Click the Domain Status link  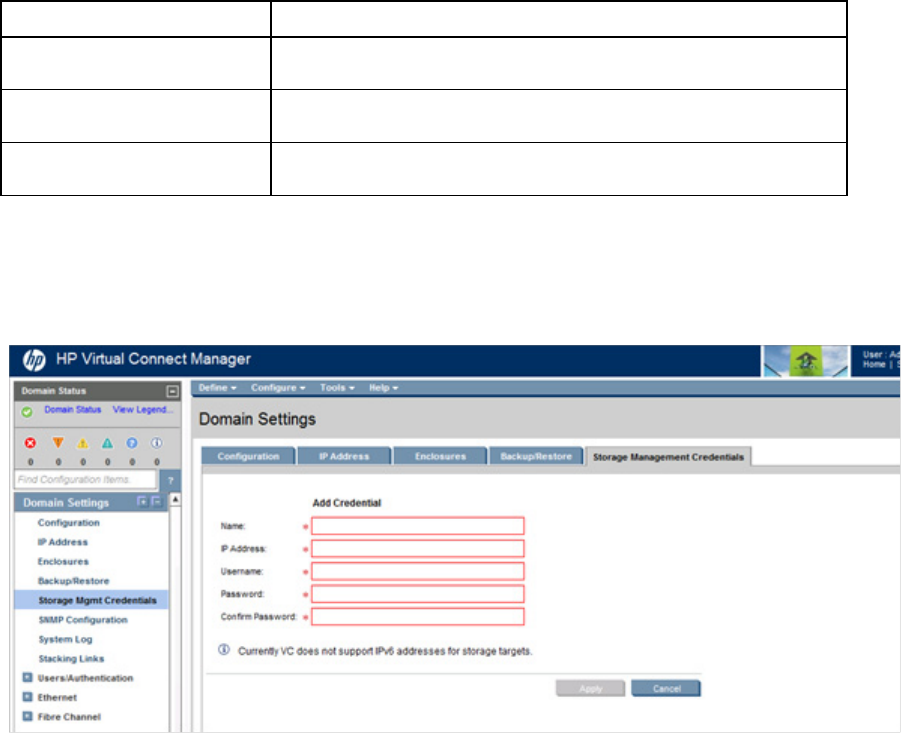(x=73, y=409)
